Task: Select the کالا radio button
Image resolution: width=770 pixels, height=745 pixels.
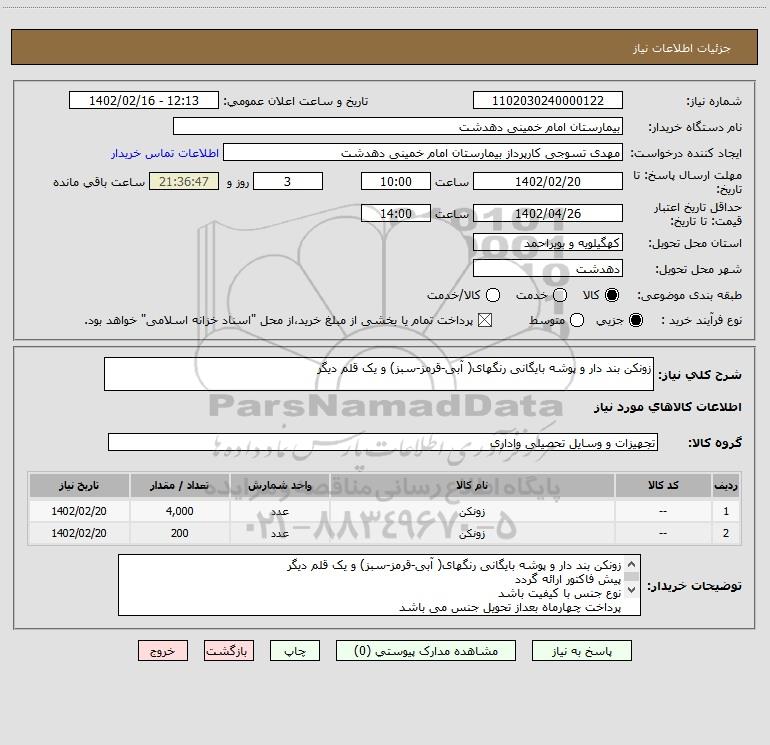Action: click(x=612, y=295)
